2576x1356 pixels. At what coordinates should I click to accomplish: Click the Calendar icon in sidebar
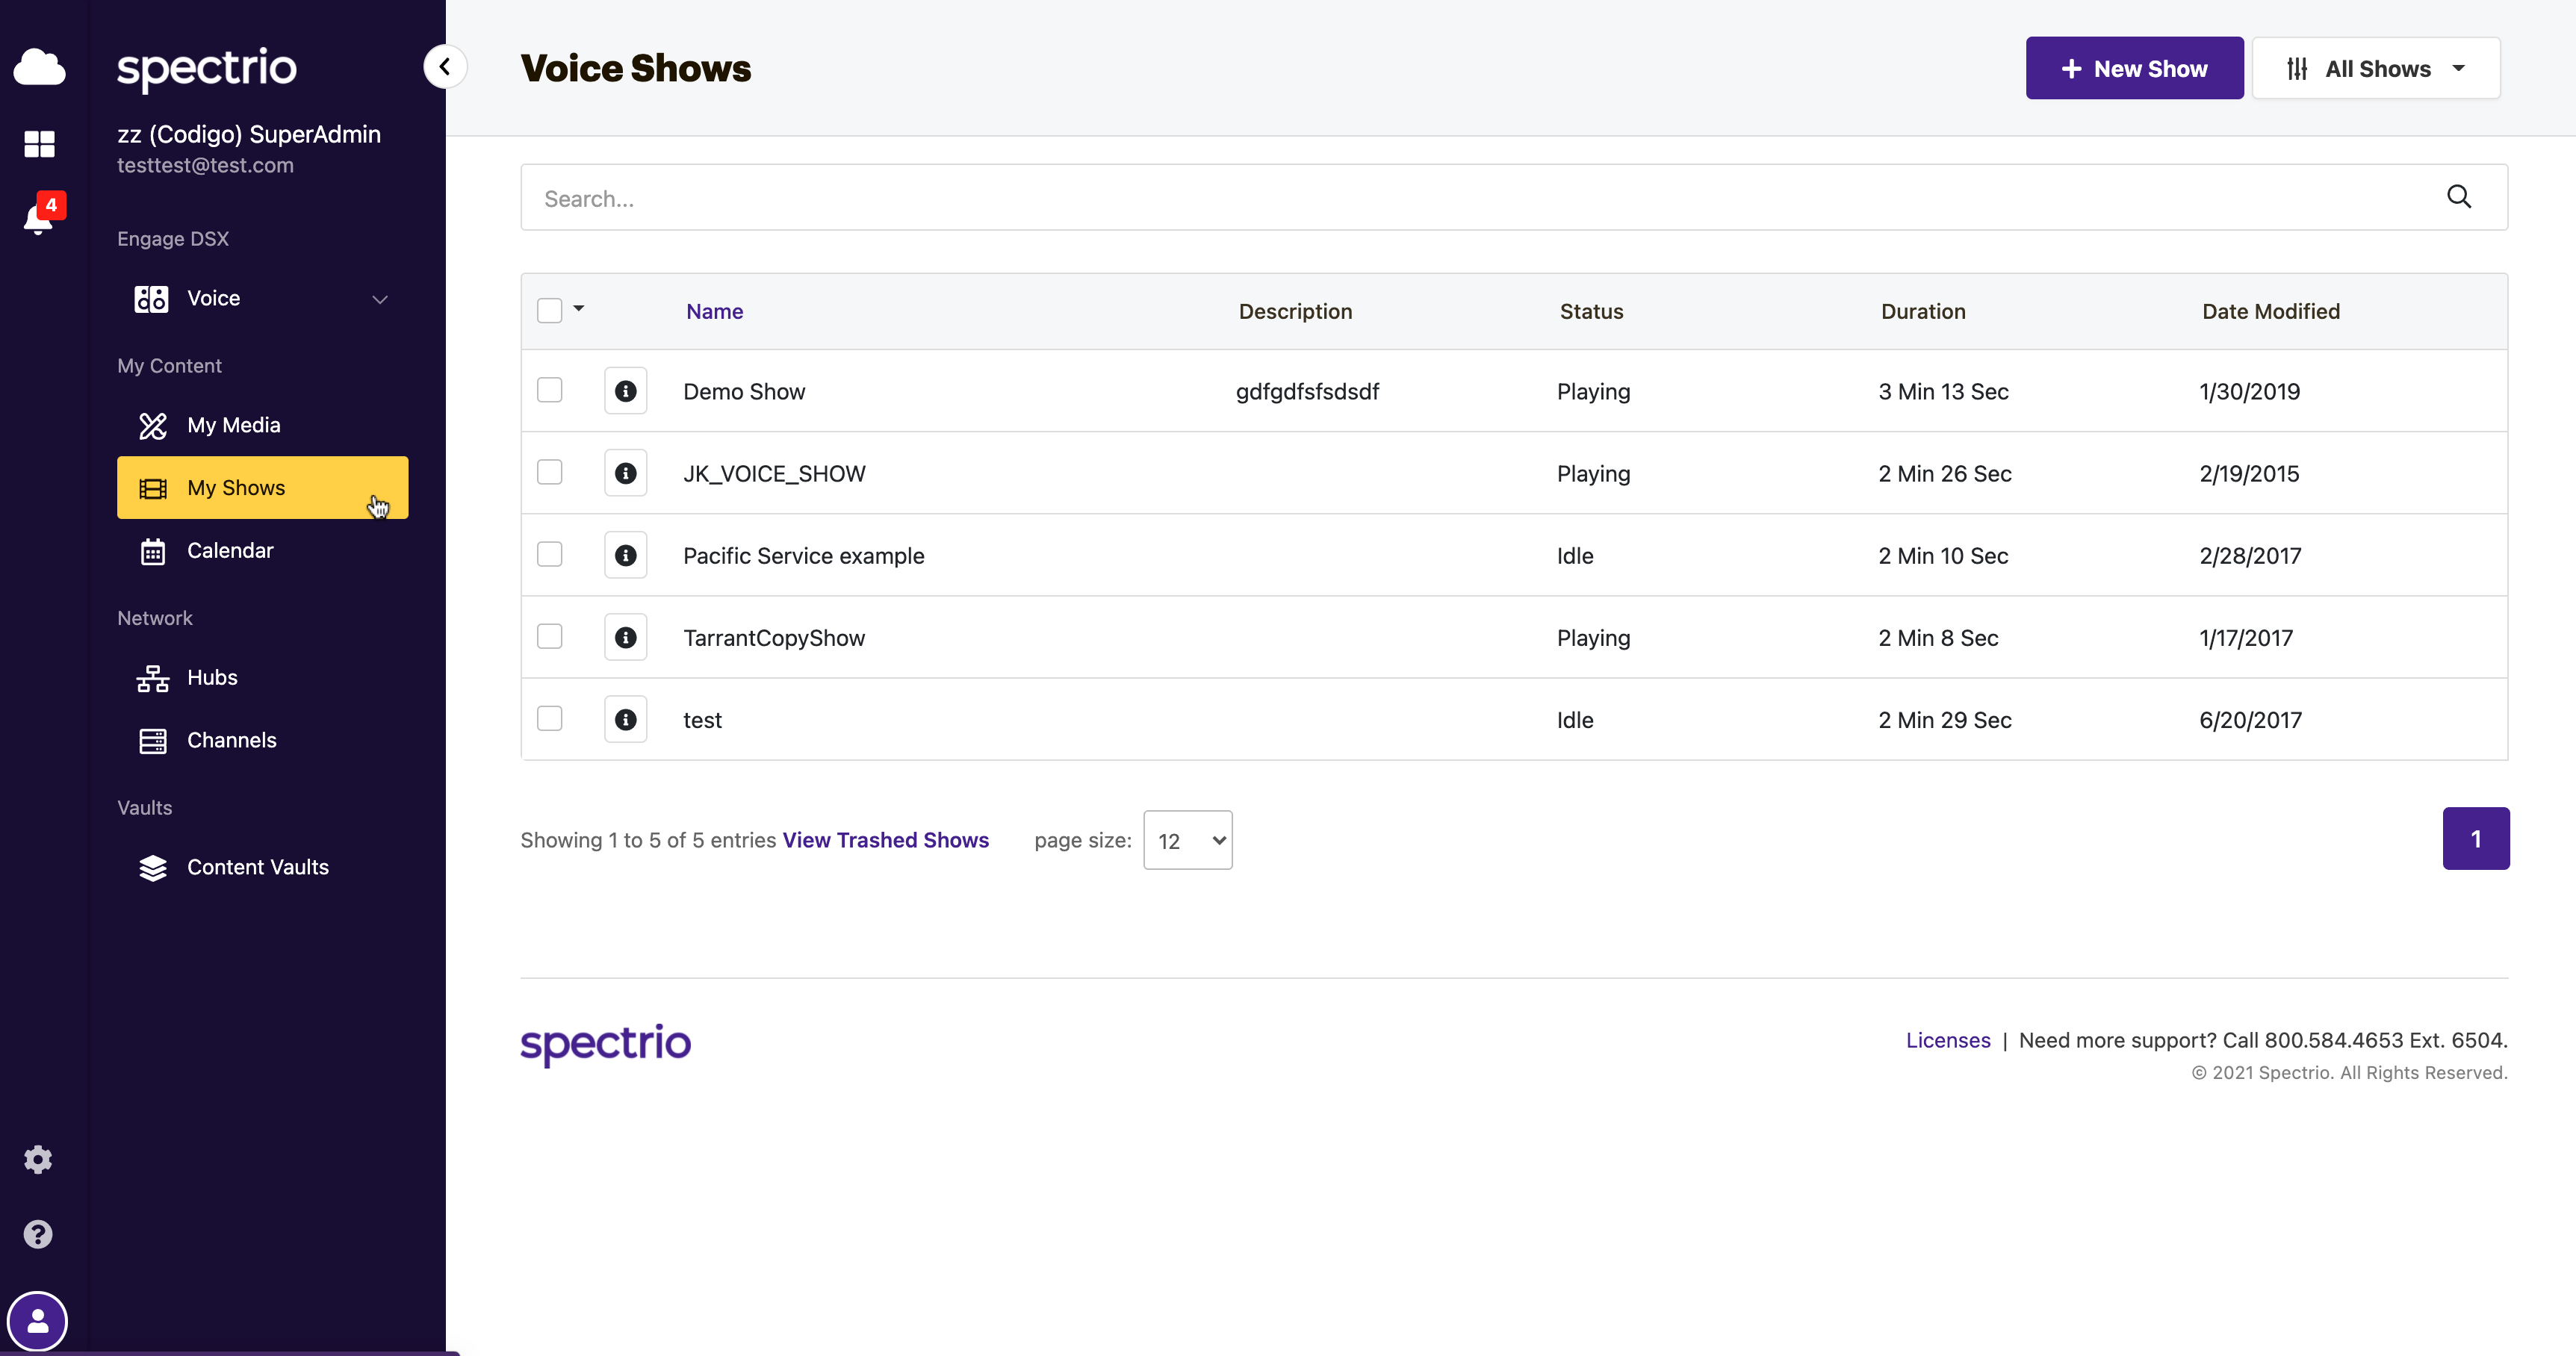153,551
